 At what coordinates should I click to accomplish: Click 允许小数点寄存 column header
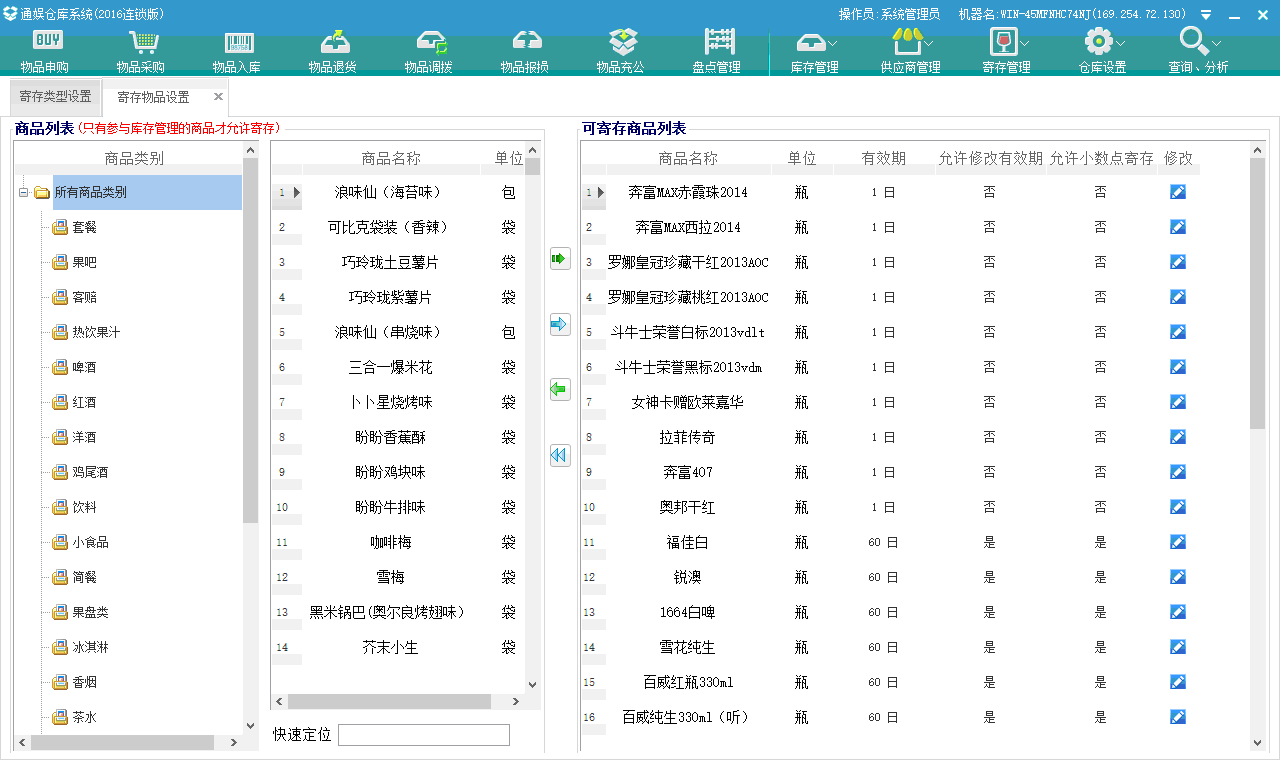click(1101, 159)
